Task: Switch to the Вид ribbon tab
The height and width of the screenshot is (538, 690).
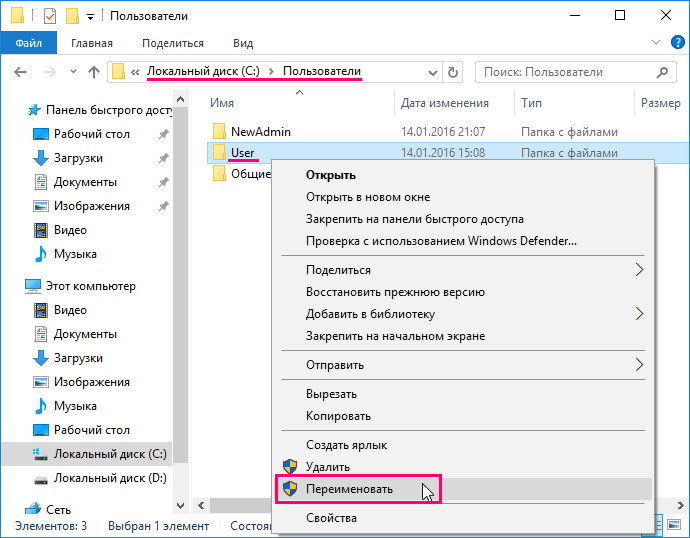Action: 243,43
